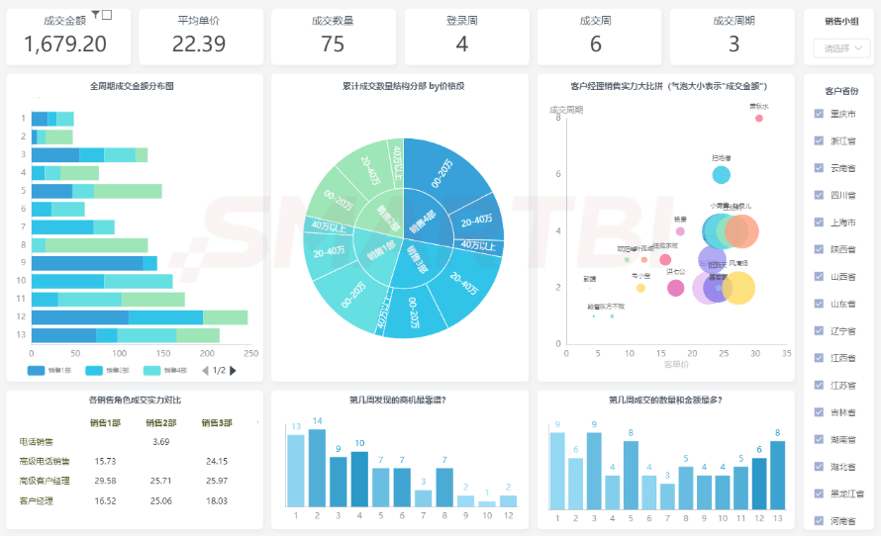Click the 销售2部 column header in table
Viewport: 881px width, 536px height.
pos(161,423)
